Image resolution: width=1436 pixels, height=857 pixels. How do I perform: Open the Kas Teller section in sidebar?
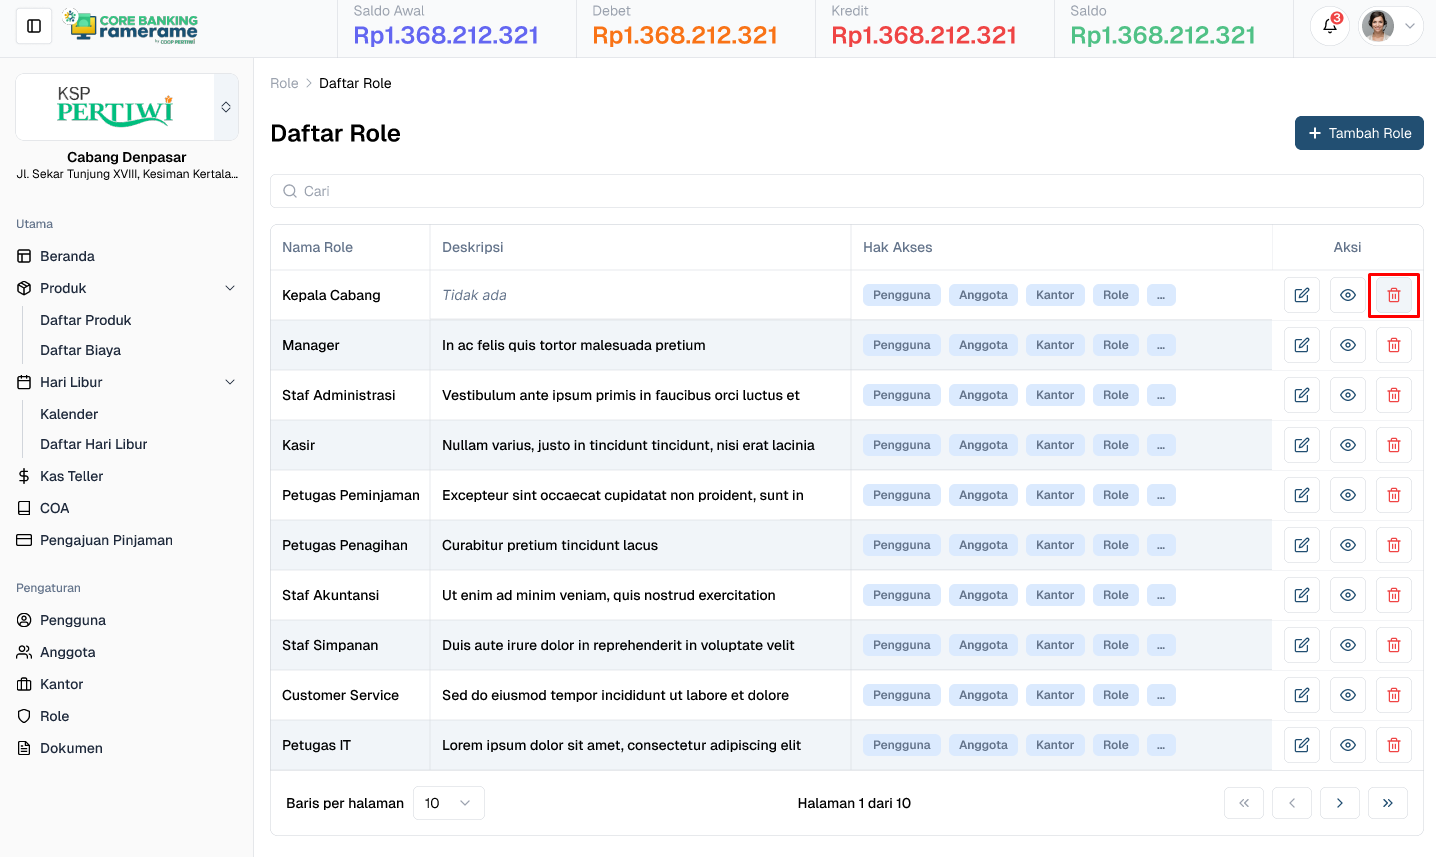(70, 476)
